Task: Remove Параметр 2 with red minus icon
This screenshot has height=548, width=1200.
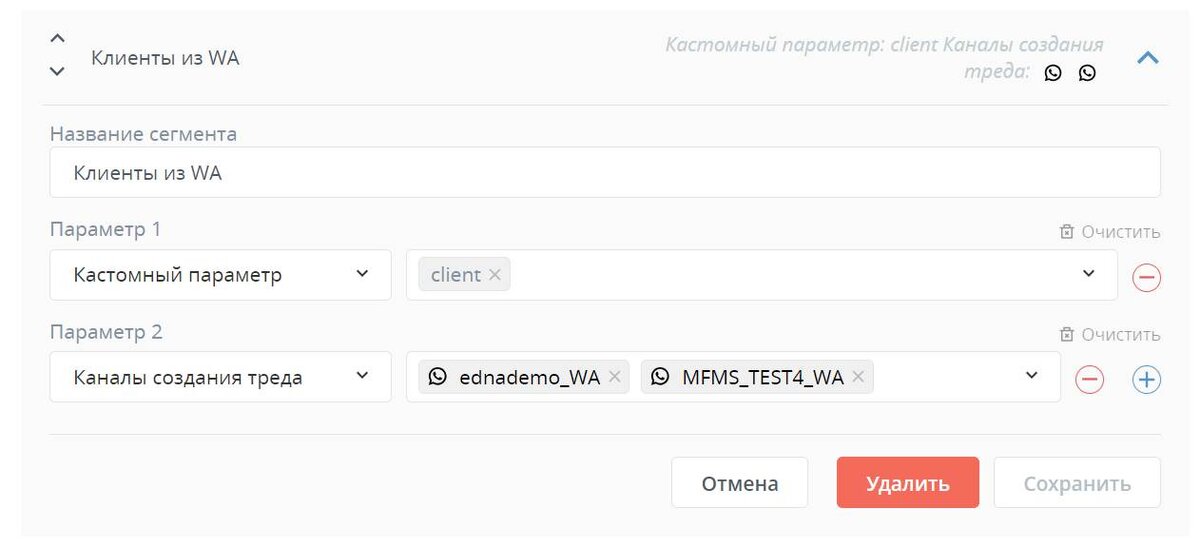Action: click(1089, 379)
